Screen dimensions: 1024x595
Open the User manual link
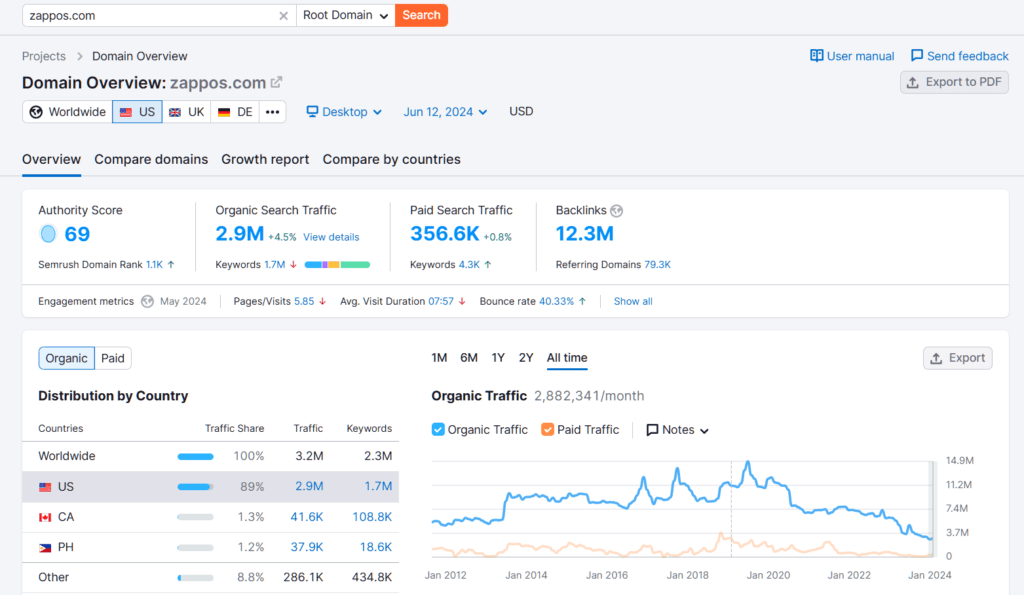852,56
